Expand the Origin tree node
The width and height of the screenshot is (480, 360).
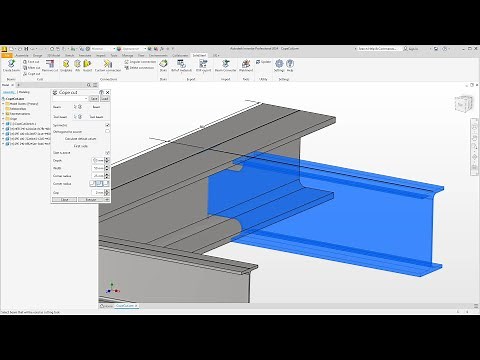(x=3, y=119)
